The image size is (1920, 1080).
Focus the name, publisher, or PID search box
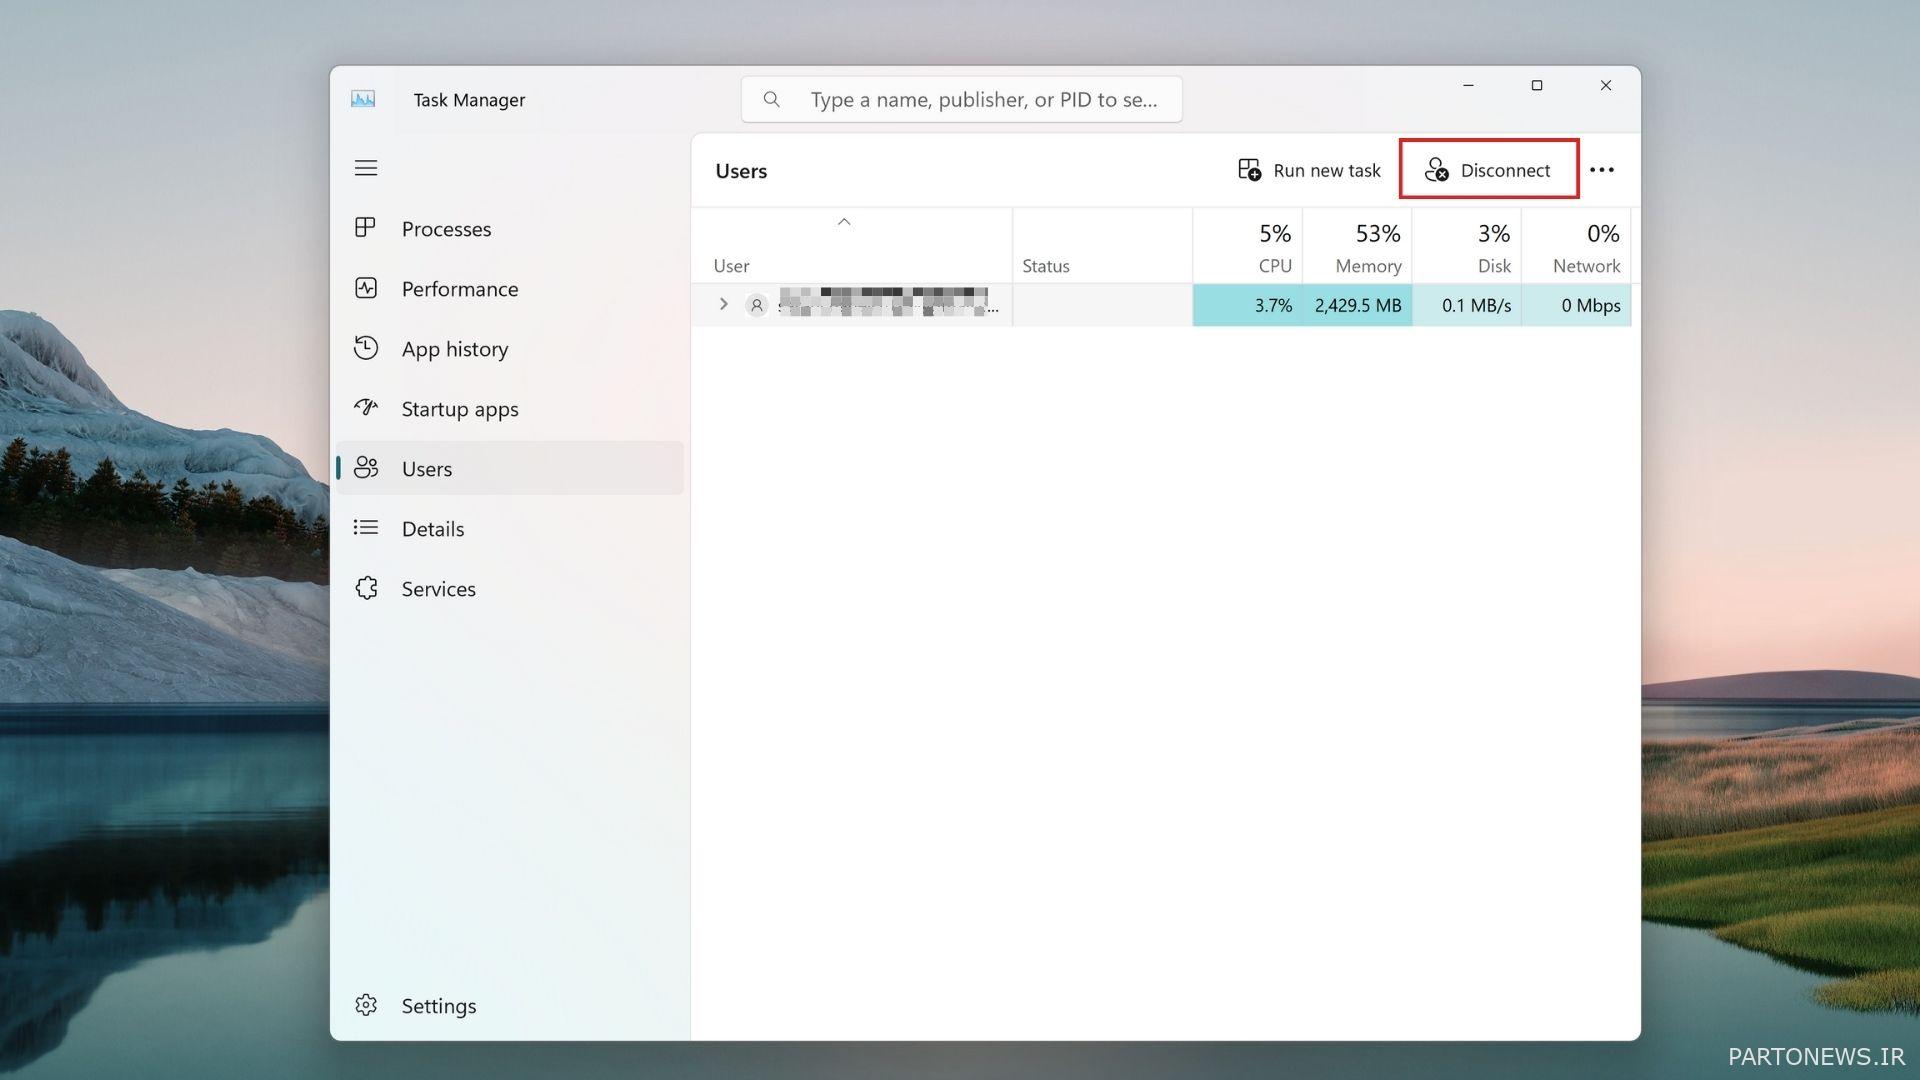961,99
